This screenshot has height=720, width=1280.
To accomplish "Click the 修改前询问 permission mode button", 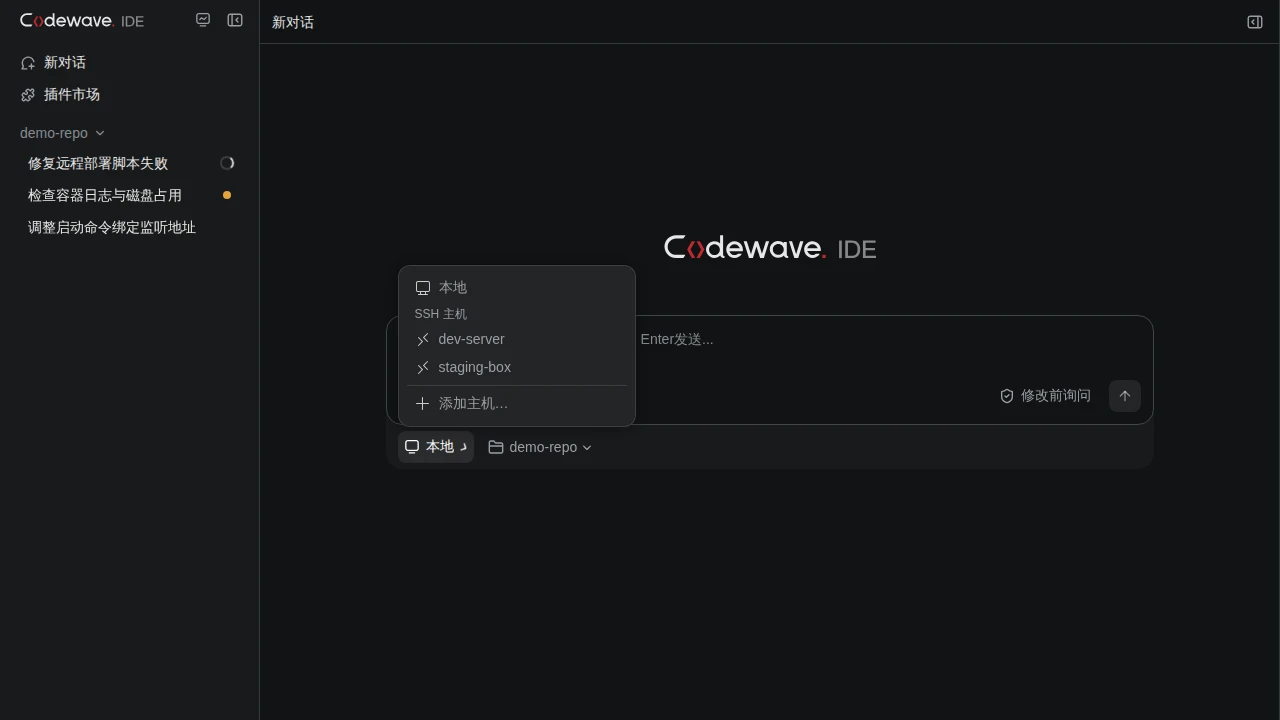I will (x=1046, y=396).
